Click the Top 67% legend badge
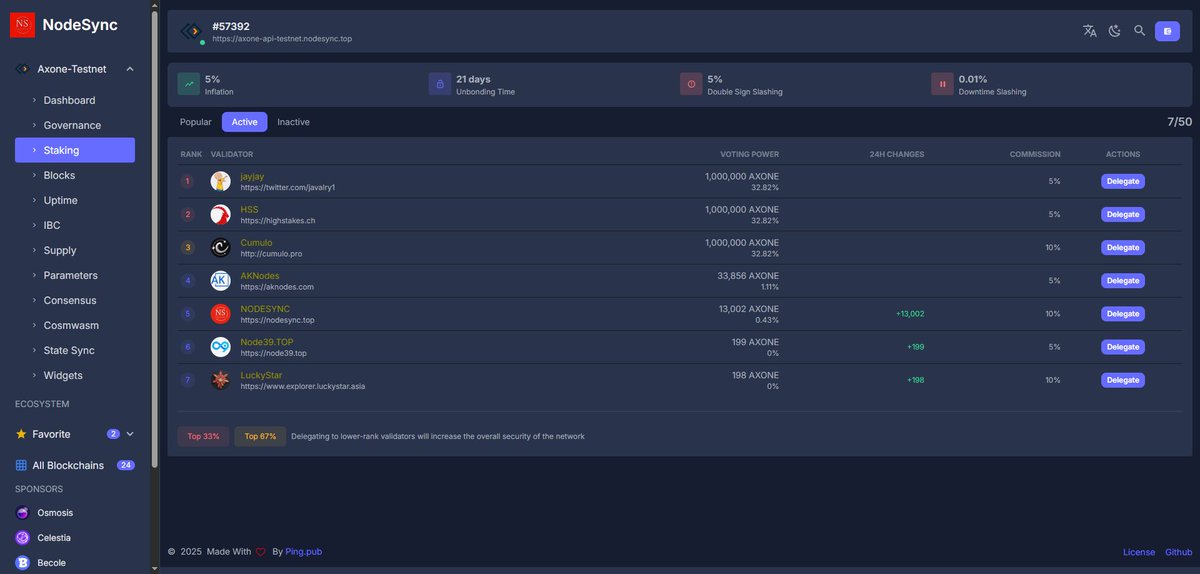 (x=260, y=436)
